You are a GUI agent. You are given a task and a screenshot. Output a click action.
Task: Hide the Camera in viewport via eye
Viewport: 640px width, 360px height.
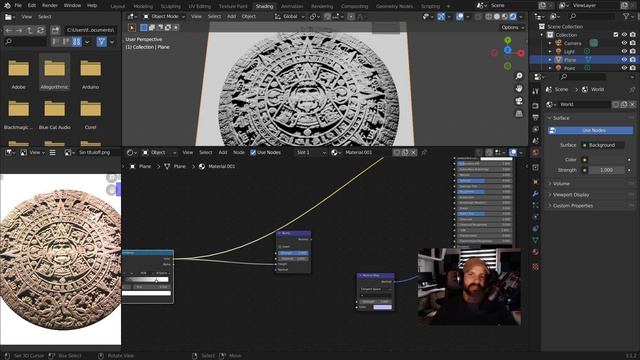coord(624,43)
